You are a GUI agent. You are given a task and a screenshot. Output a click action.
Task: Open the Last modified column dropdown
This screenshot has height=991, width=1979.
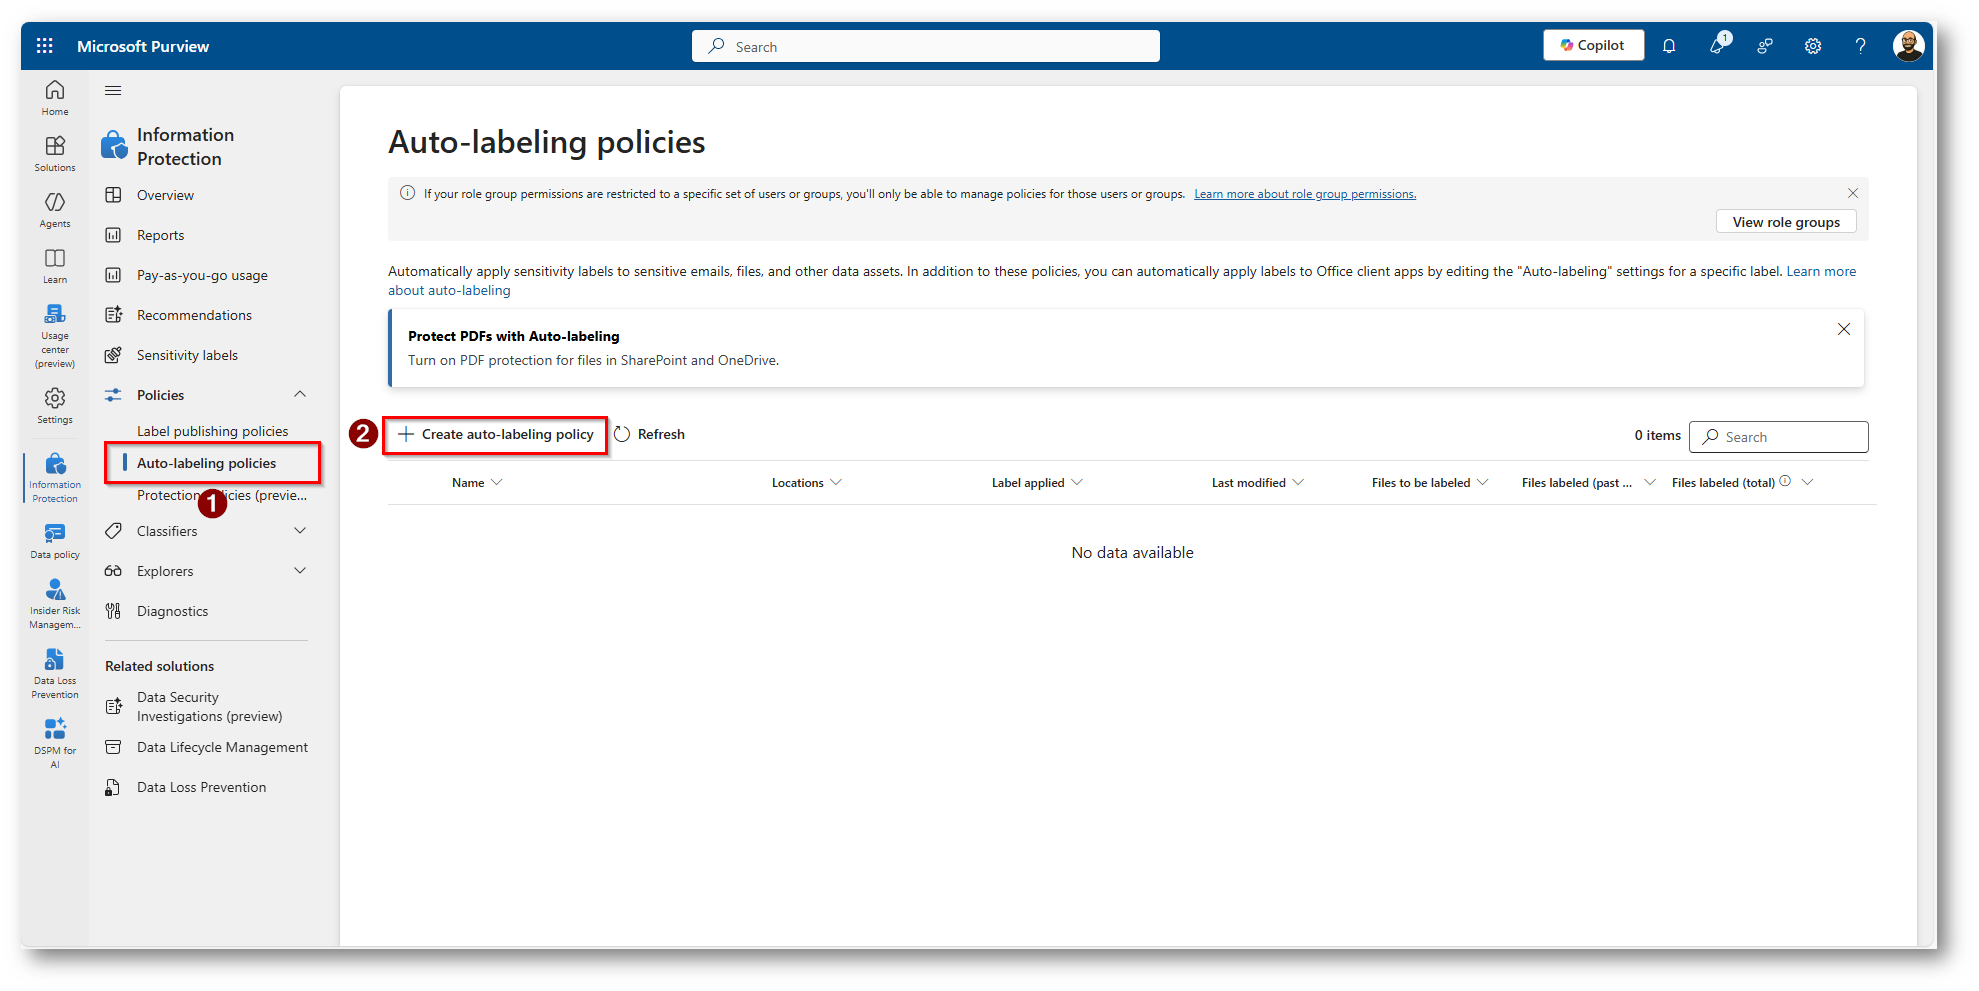coord(1298,483)
